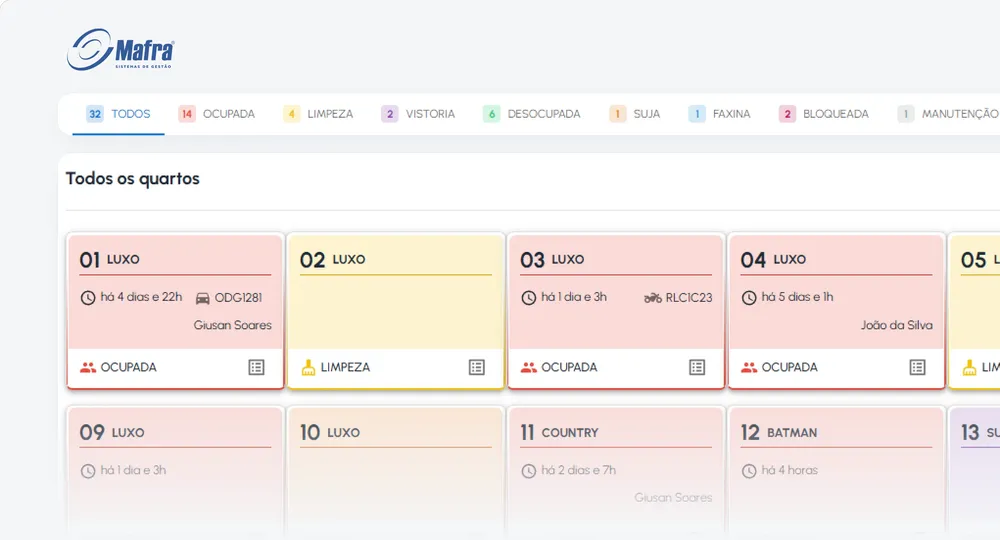1000x540 pixels.
Task: Select the TODOS tab
Action: [118, 114]
